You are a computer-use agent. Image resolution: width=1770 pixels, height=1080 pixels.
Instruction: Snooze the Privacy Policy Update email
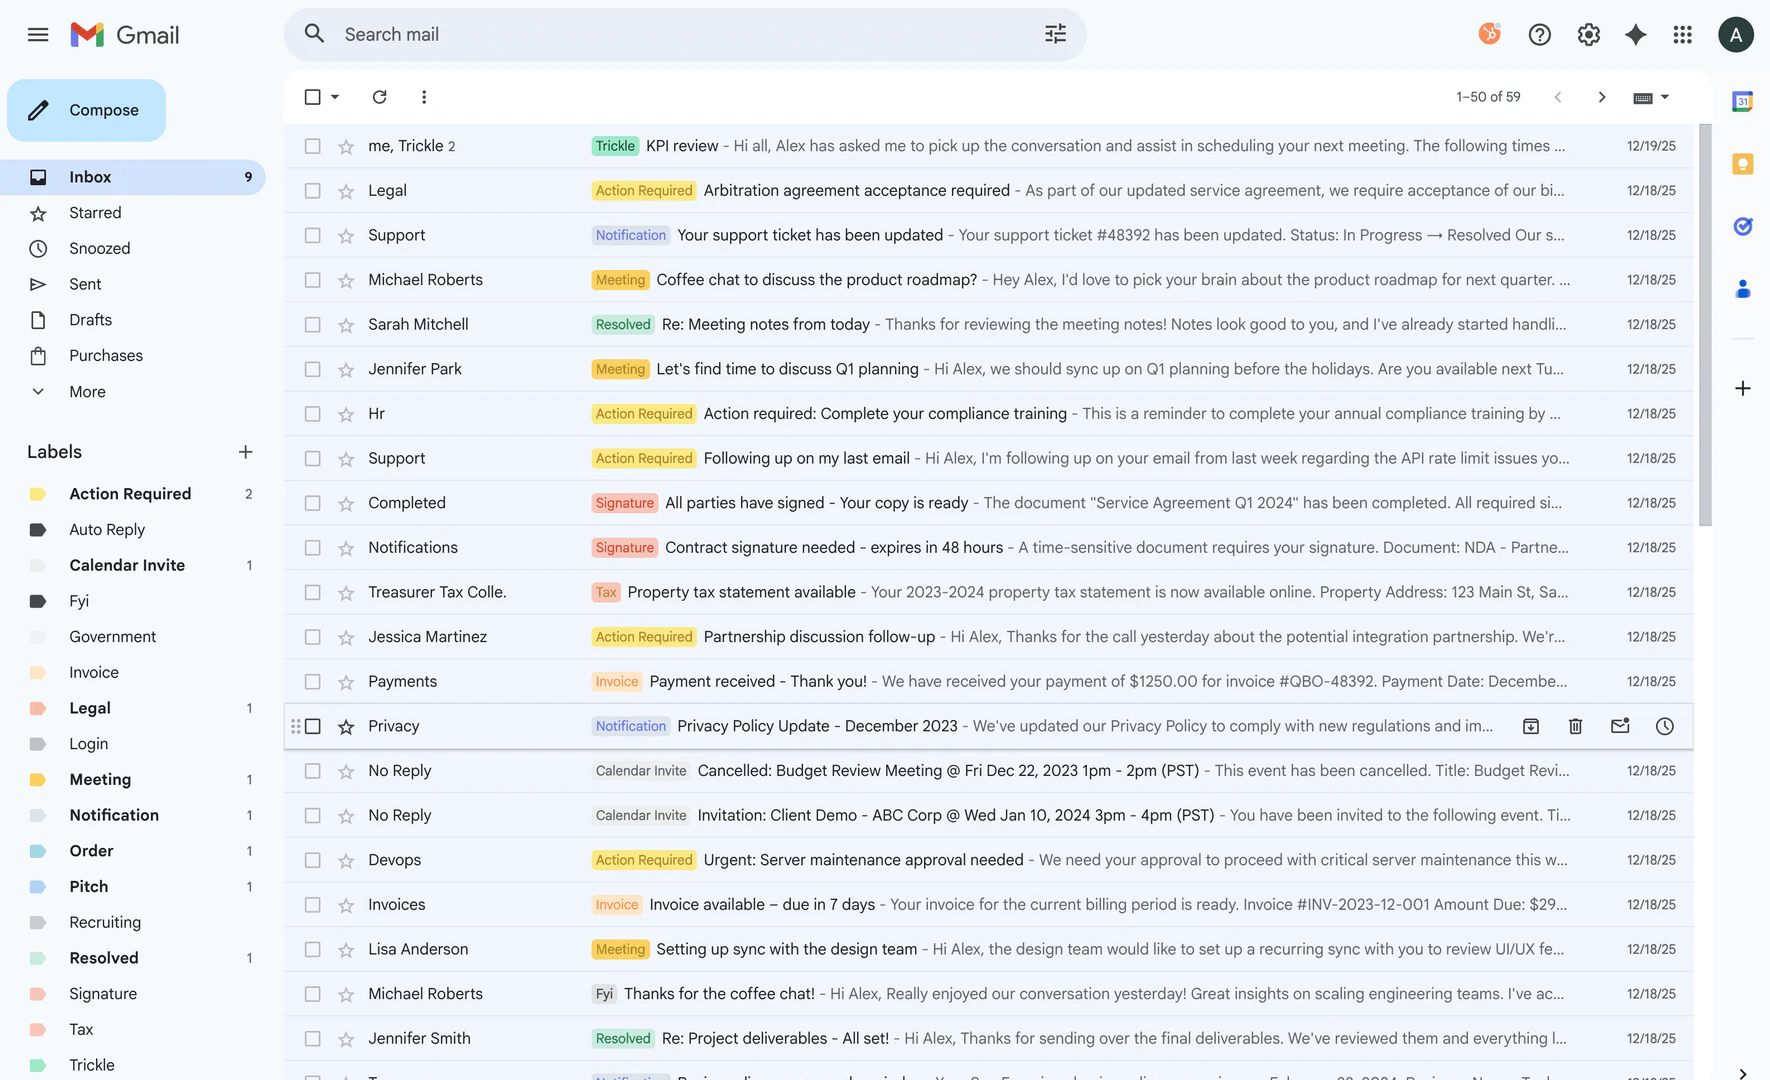click(x=1665, y=726)
